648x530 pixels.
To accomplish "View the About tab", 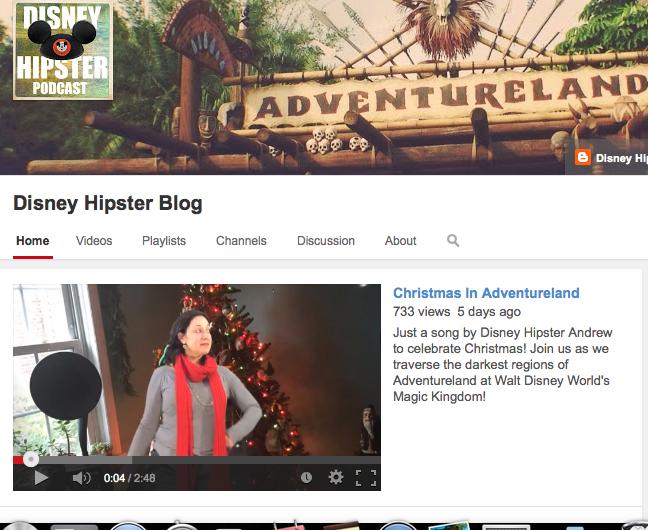I will [400, 241].
